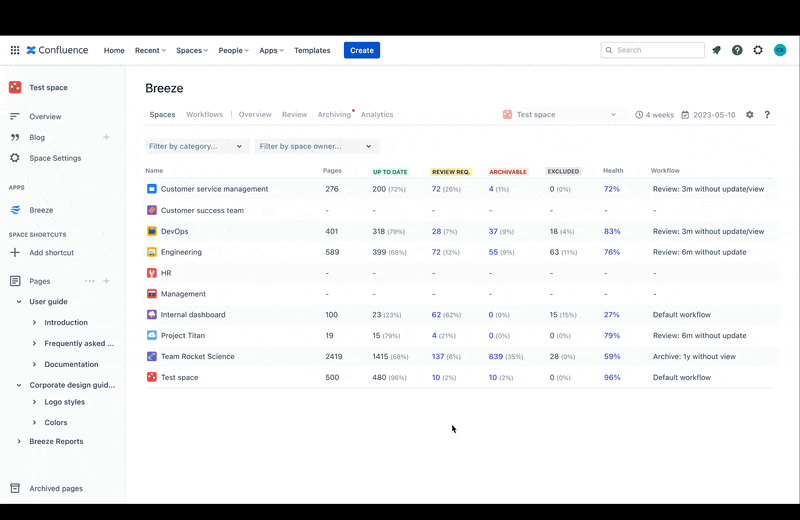800x520 pixels.
Task: Open the Recent dropdown menu
Action: coord(150,51)
